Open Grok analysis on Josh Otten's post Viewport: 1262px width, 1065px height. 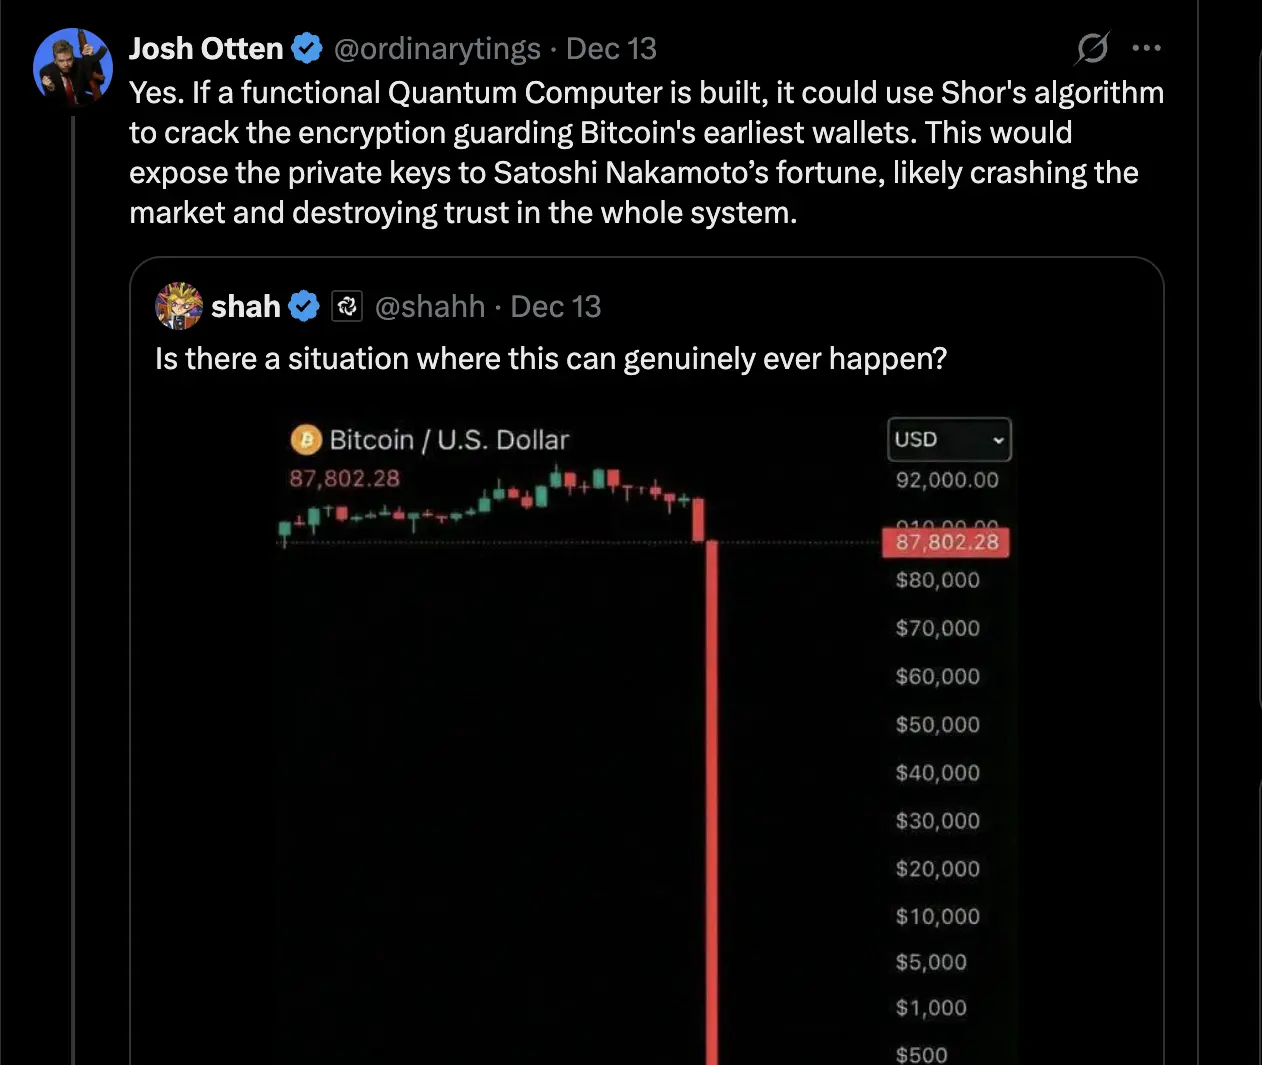tap(1092, 47)
